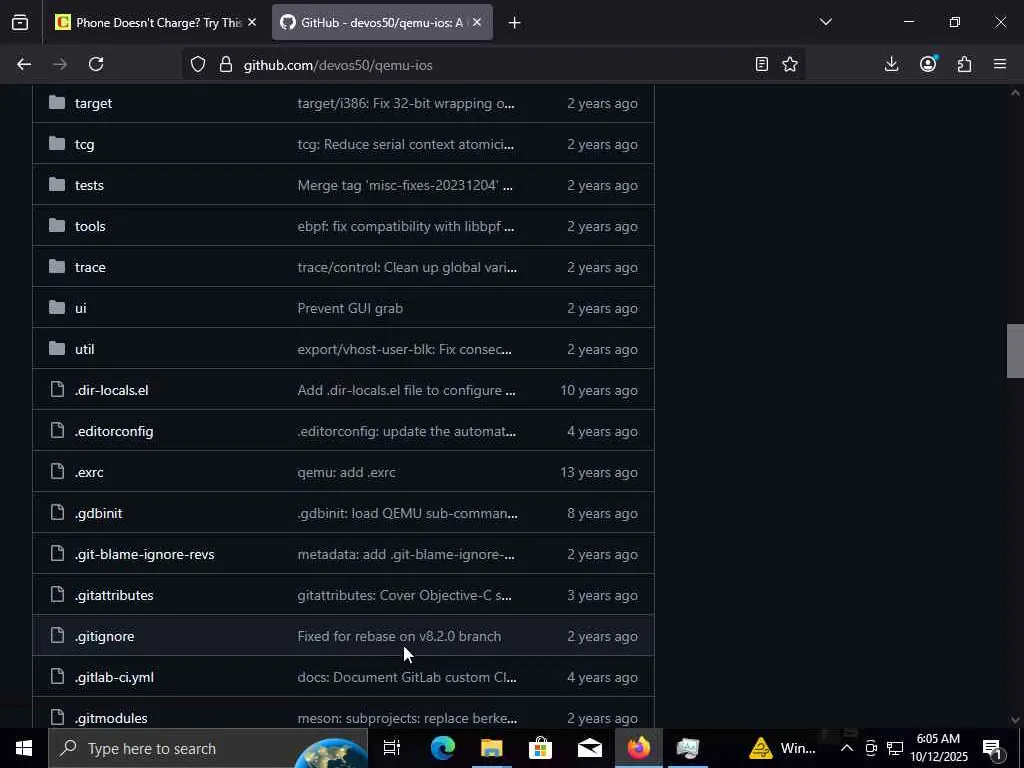
Task: Click the .gitignore file icon
Action: click(57, 635)
